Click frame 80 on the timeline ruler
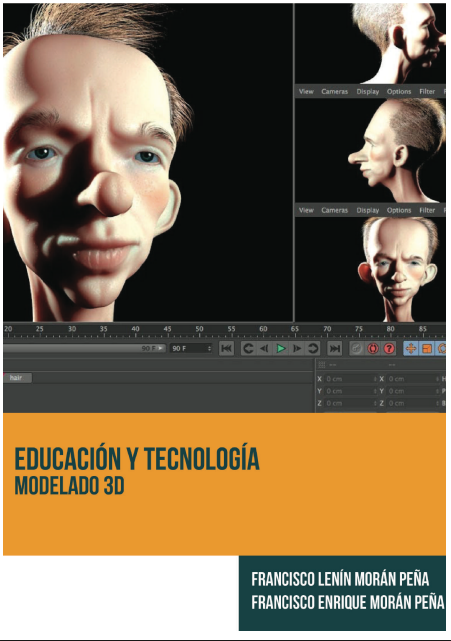Screen dimensions: 451x641 click(390, 329)
